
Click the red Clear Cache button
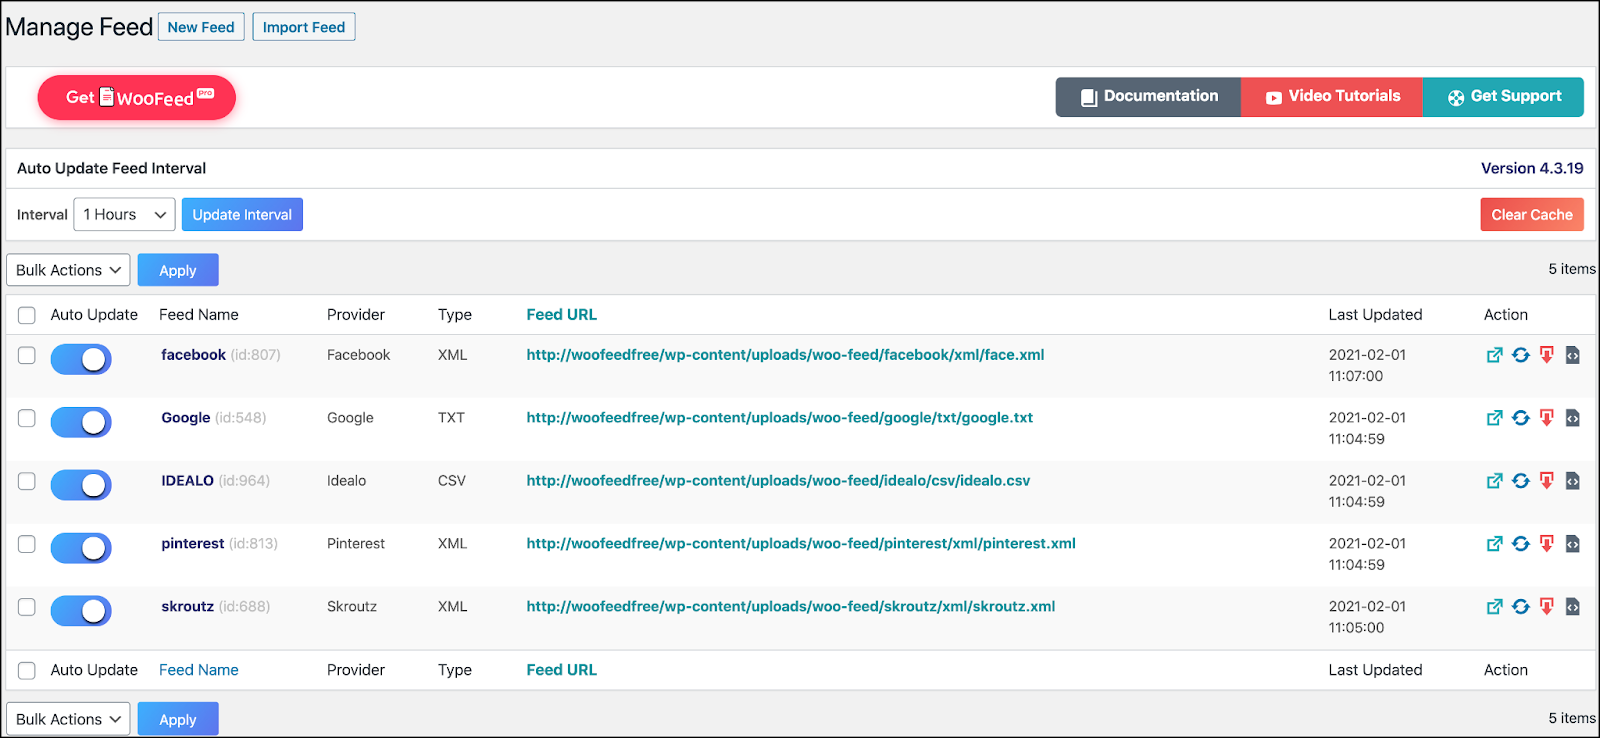point(1532,214)
